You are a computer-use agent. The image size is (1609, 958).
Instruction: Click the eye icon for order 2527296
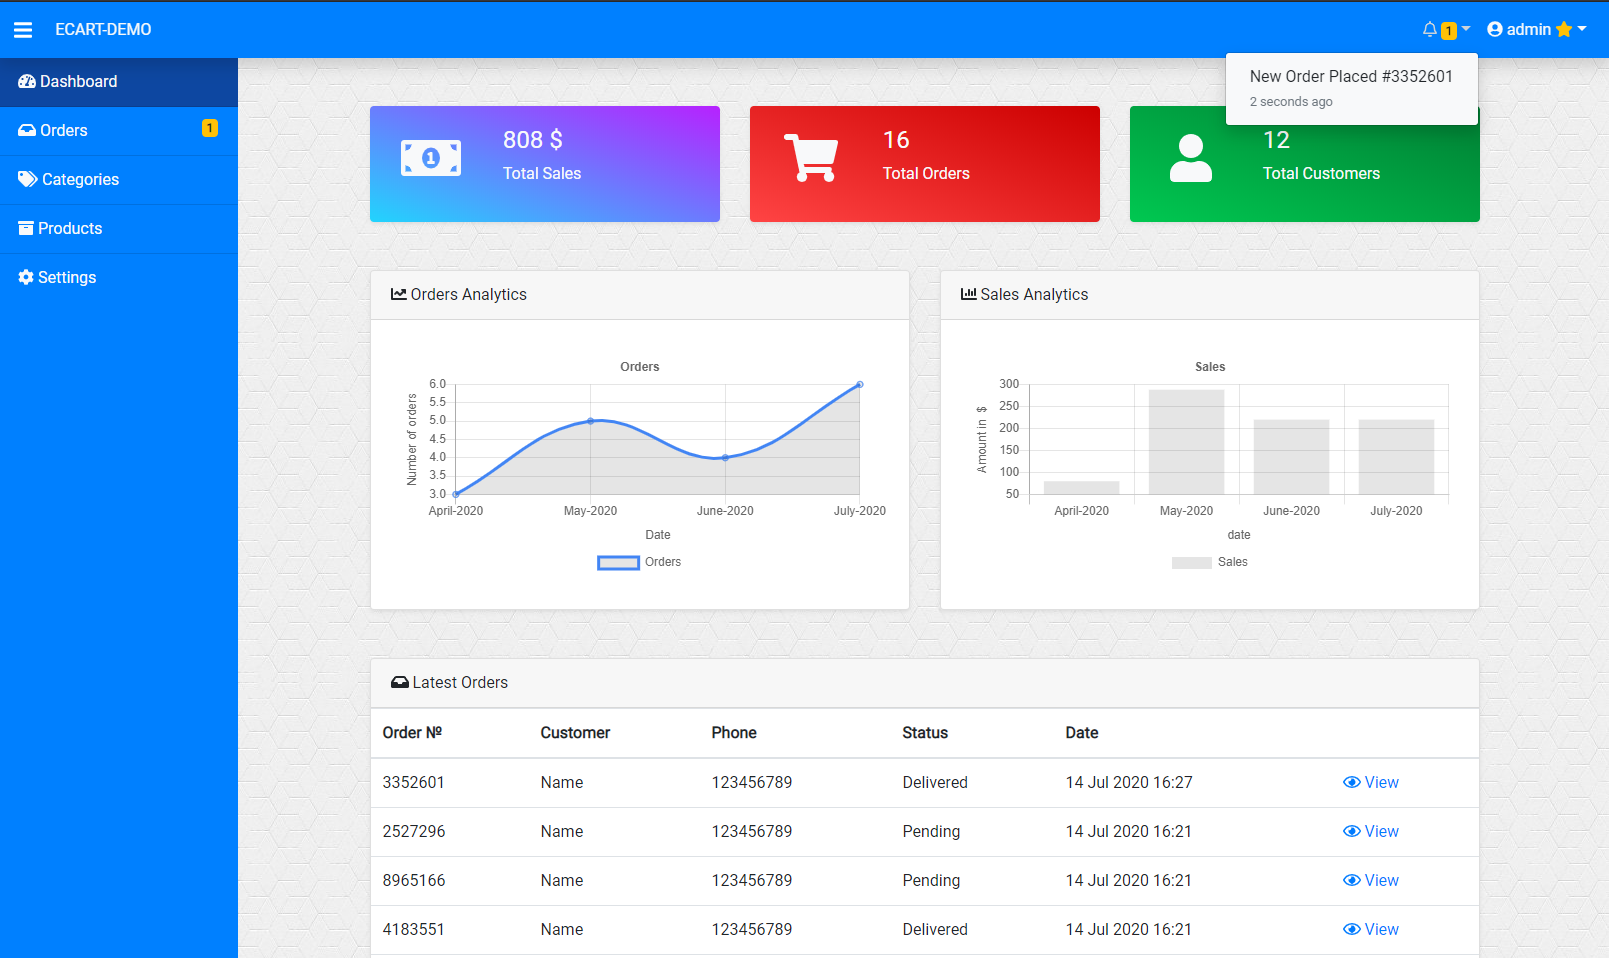pyautogui.click(x=1352, y=832)
